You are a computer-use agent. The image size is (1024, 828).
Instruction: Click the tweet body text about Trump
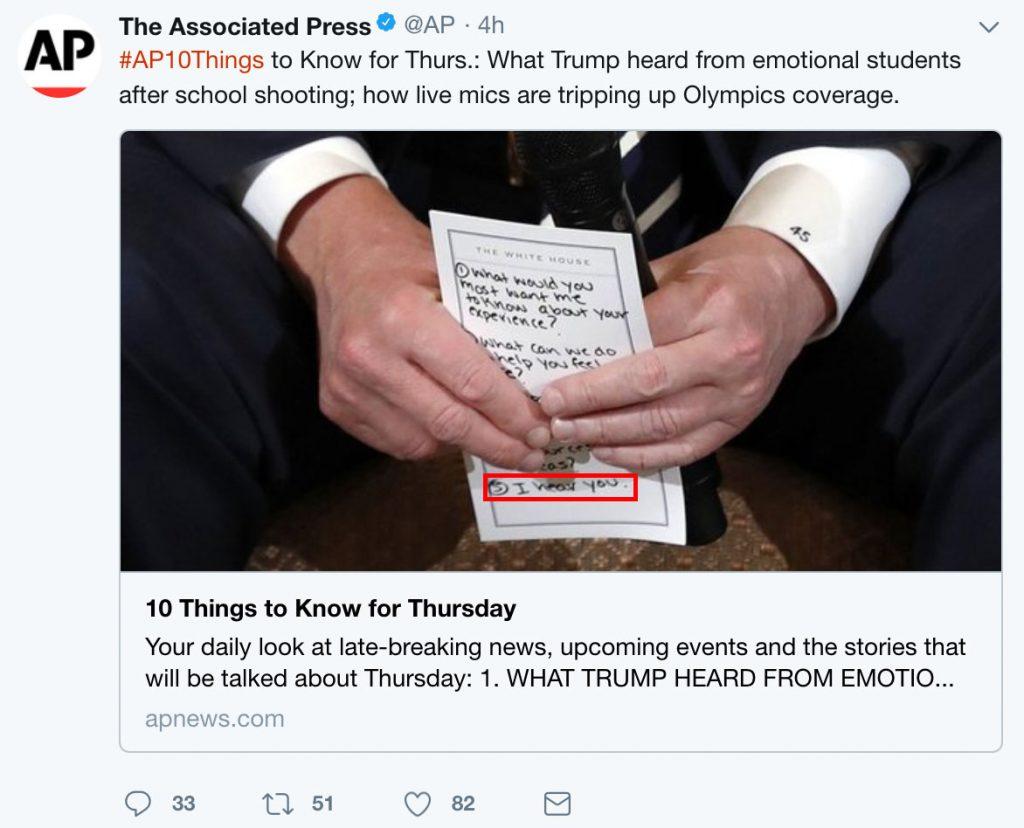click(x=539, y=77)
